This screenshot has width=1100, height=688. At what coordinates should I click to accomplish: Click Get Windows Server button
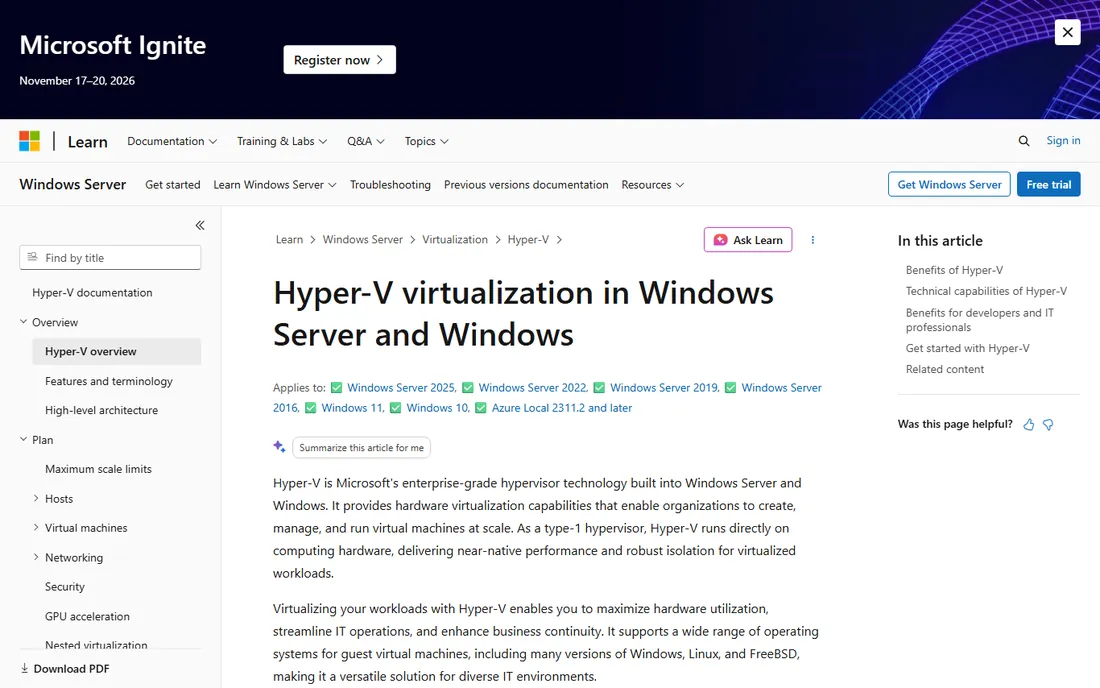pyautogui.click(x=949, y=184)
